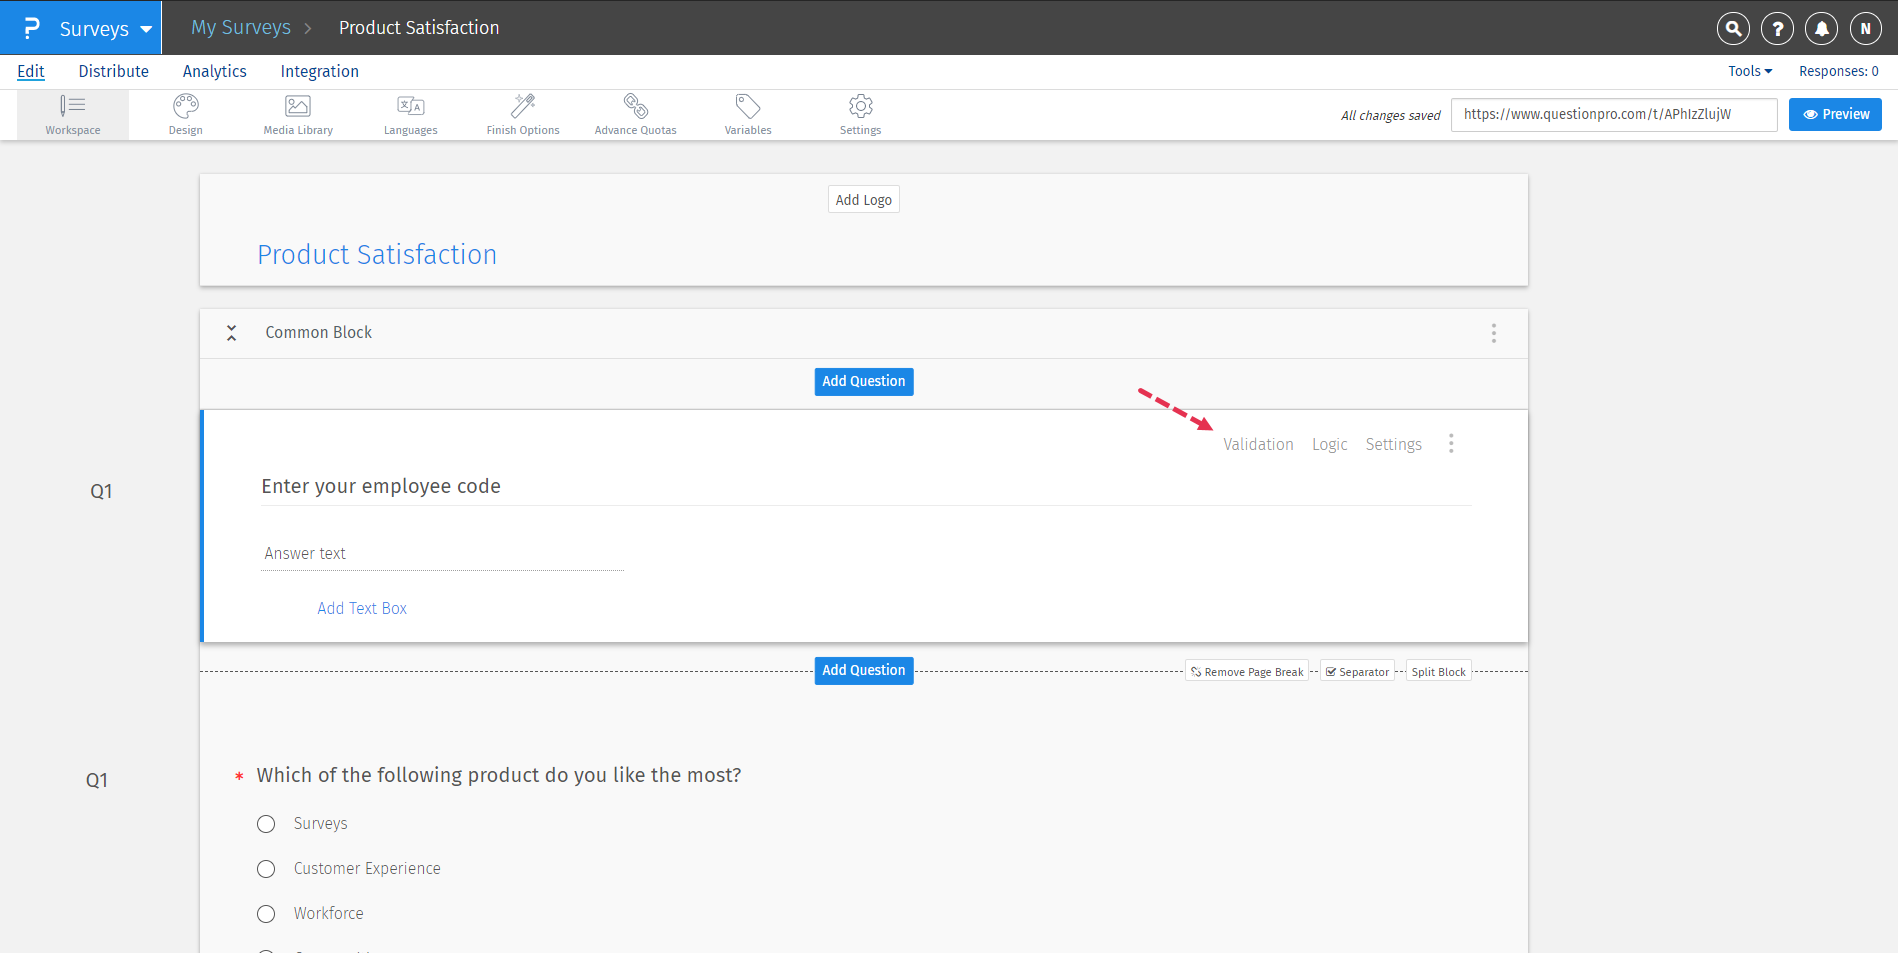
Task: Open the notifications bell
Action: (1821, 27)
